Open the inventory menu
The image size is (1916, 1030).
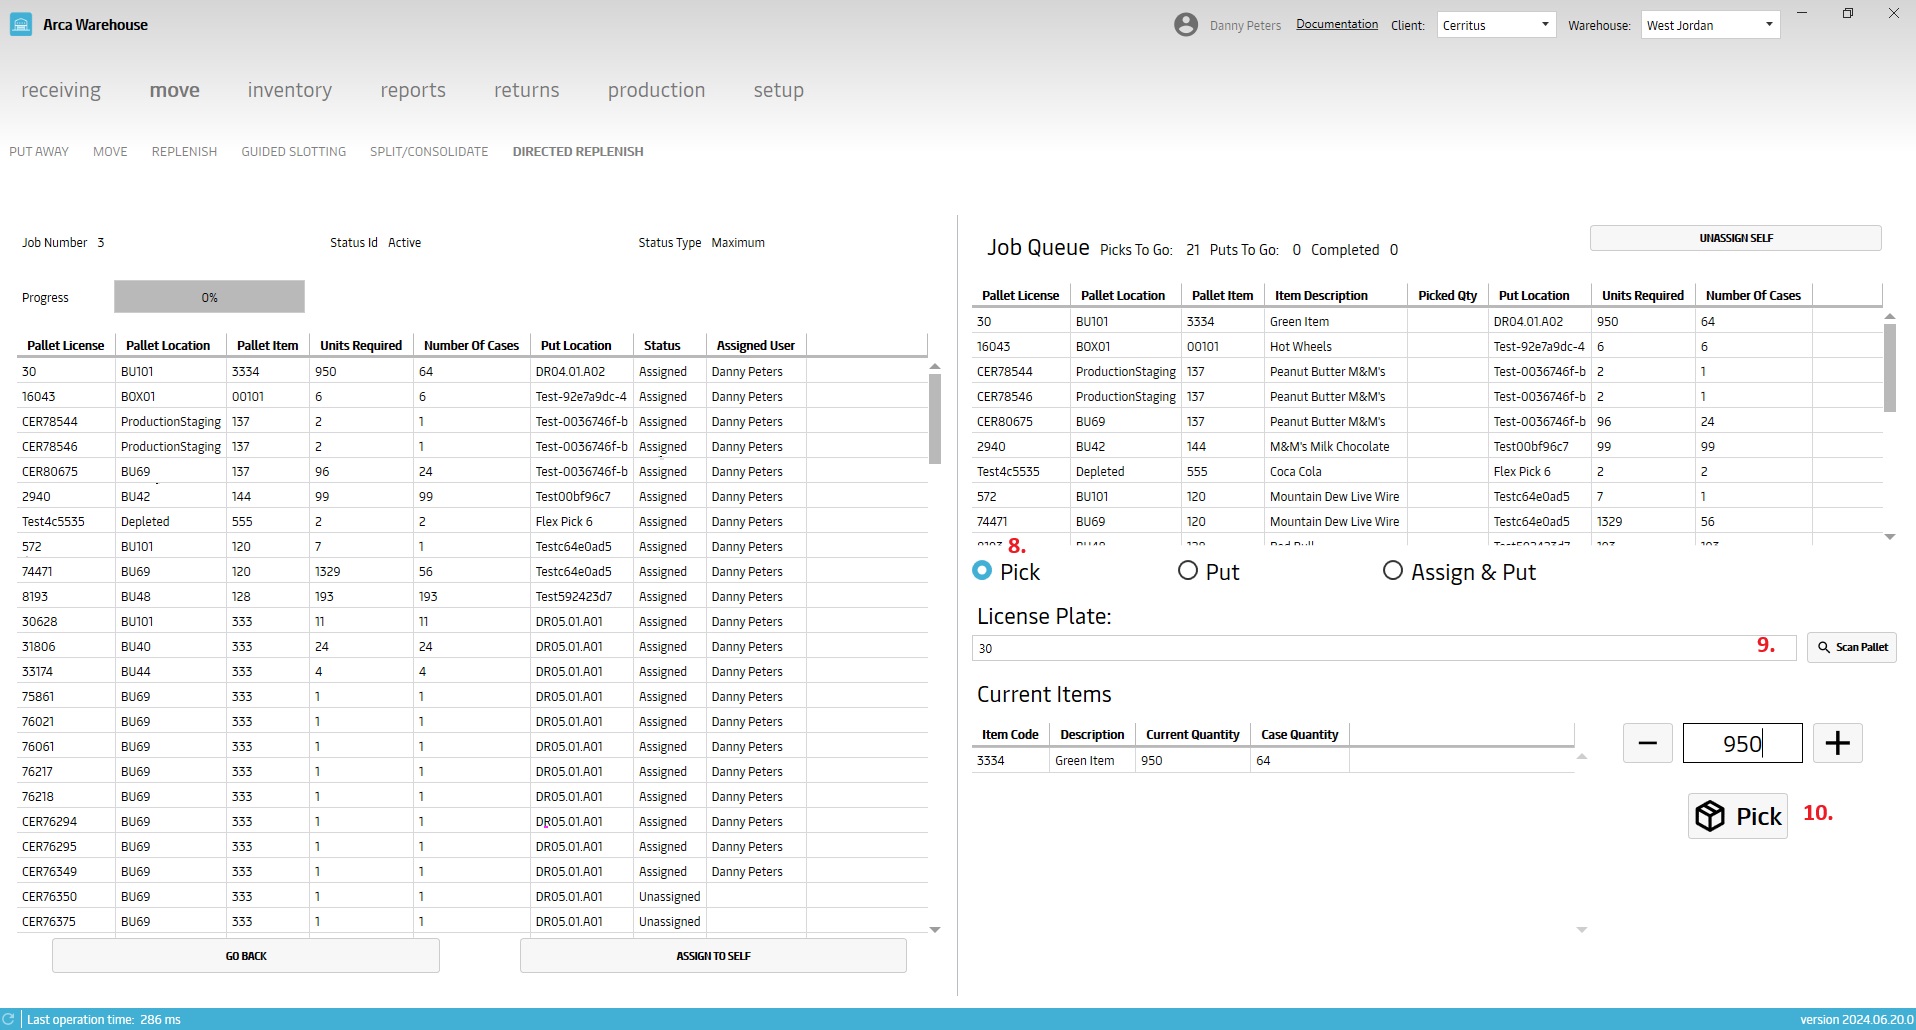(290, 90)
